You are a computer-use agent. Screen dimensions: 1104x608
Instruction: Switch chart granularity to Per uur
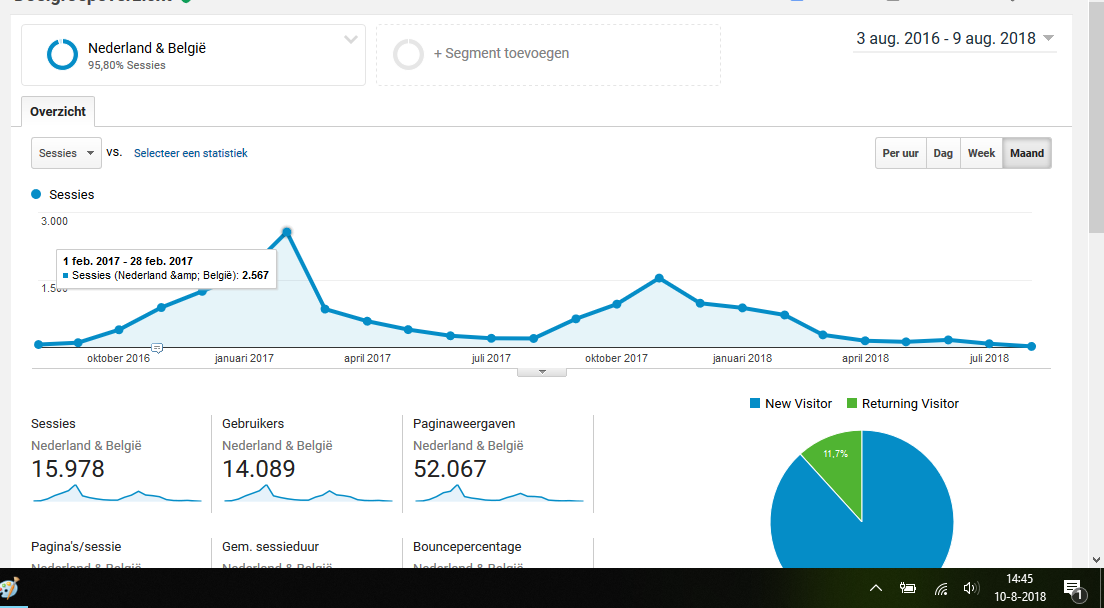[901, 153]
